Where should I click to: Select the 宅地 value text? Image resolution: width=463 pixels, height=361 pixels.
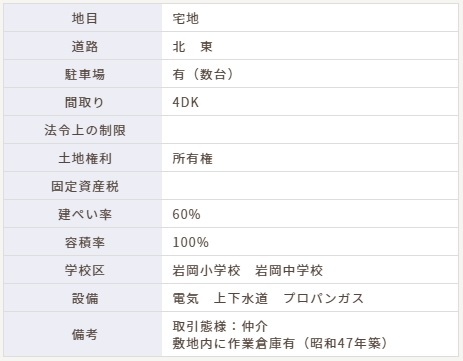[186, 18]
